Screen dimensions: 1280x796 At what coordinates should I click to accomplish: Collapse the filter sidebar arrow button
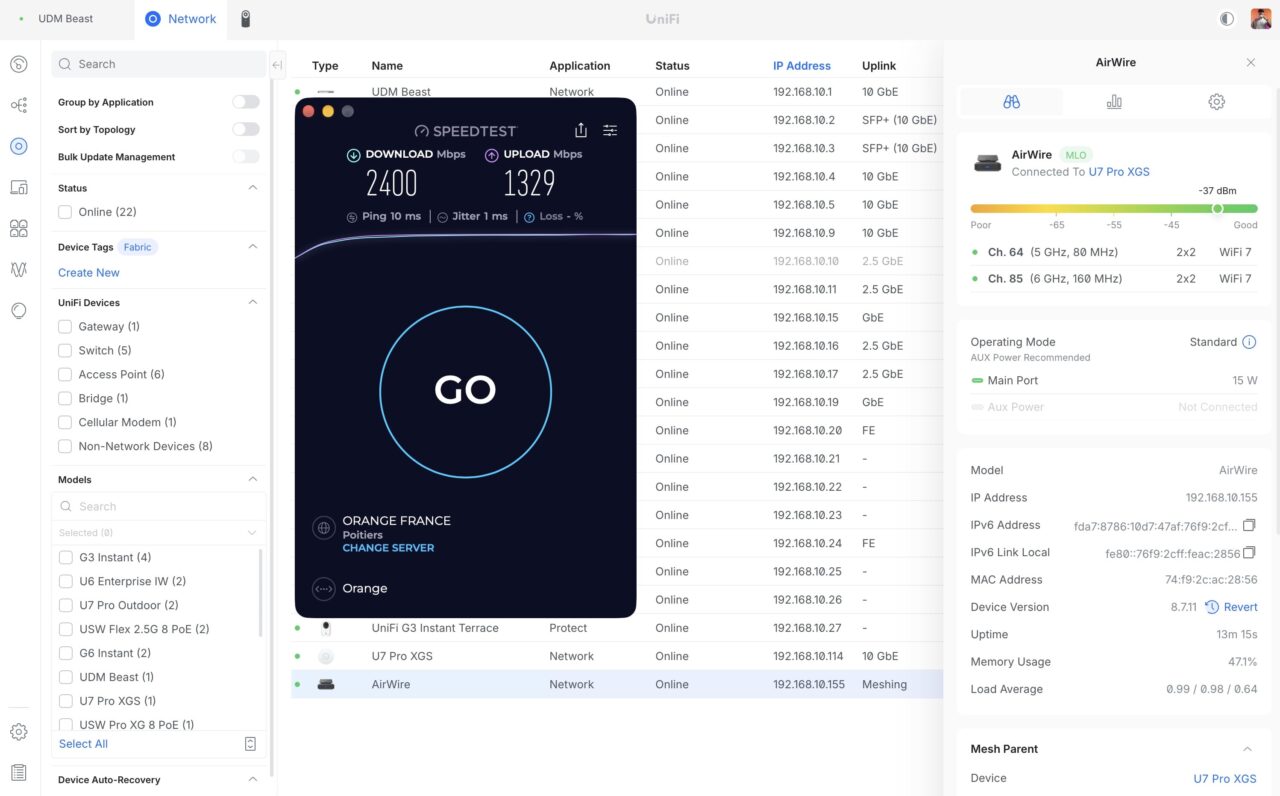coord(278,65)
